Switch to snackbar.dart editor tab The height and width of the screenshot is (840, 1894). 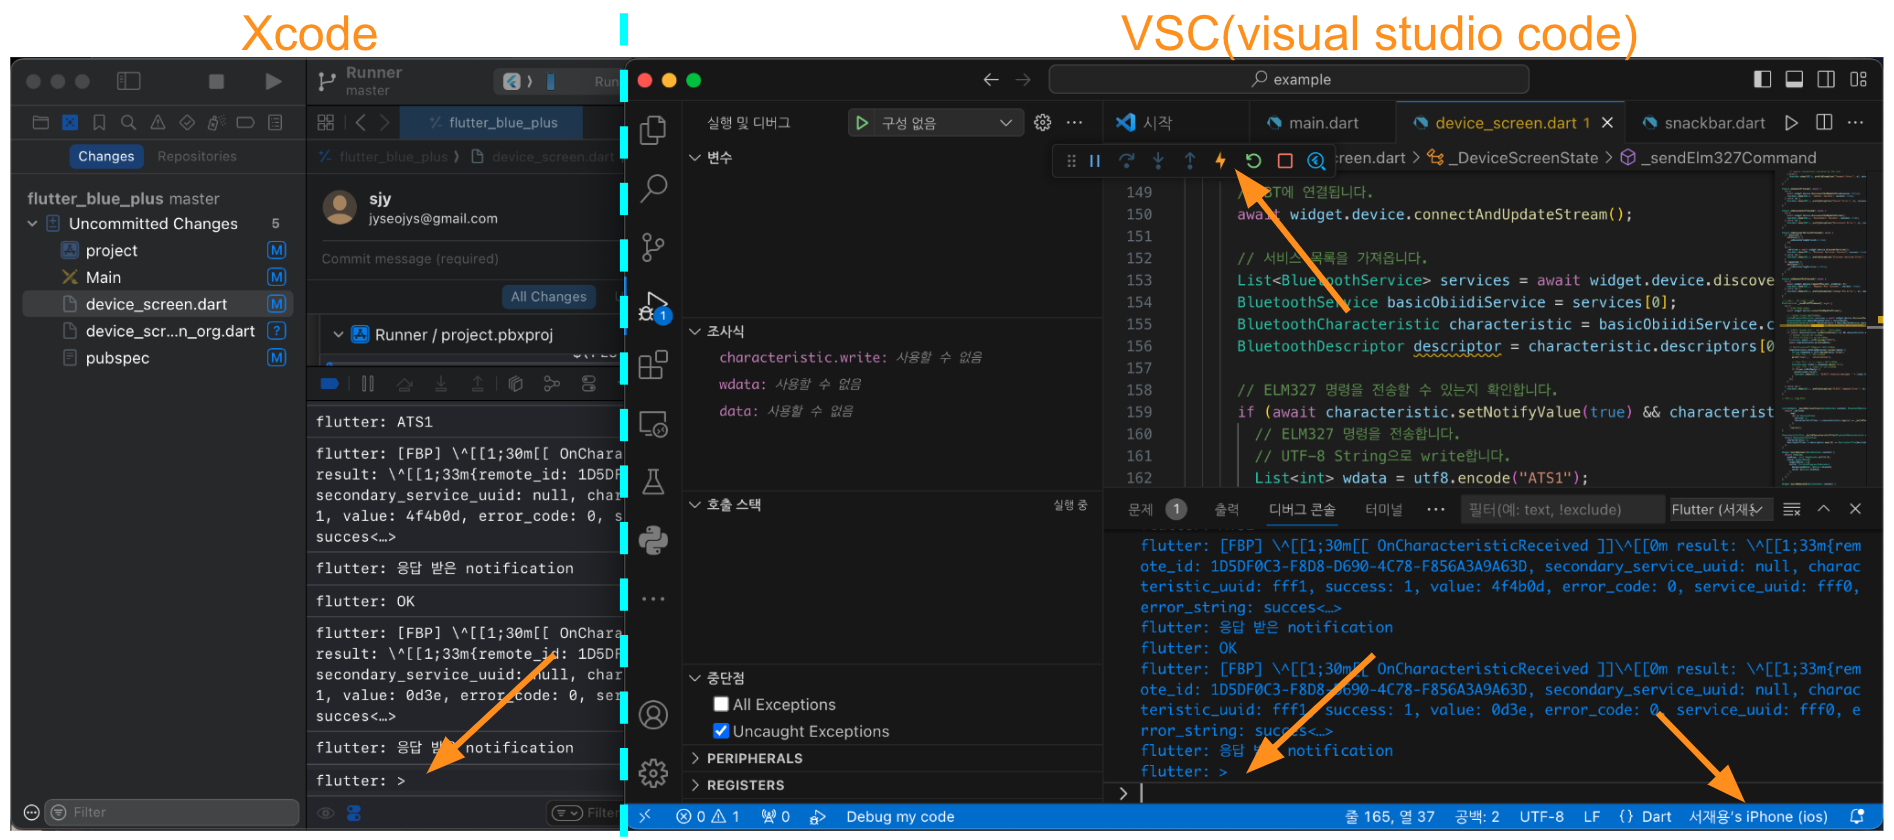[1703, 123]
